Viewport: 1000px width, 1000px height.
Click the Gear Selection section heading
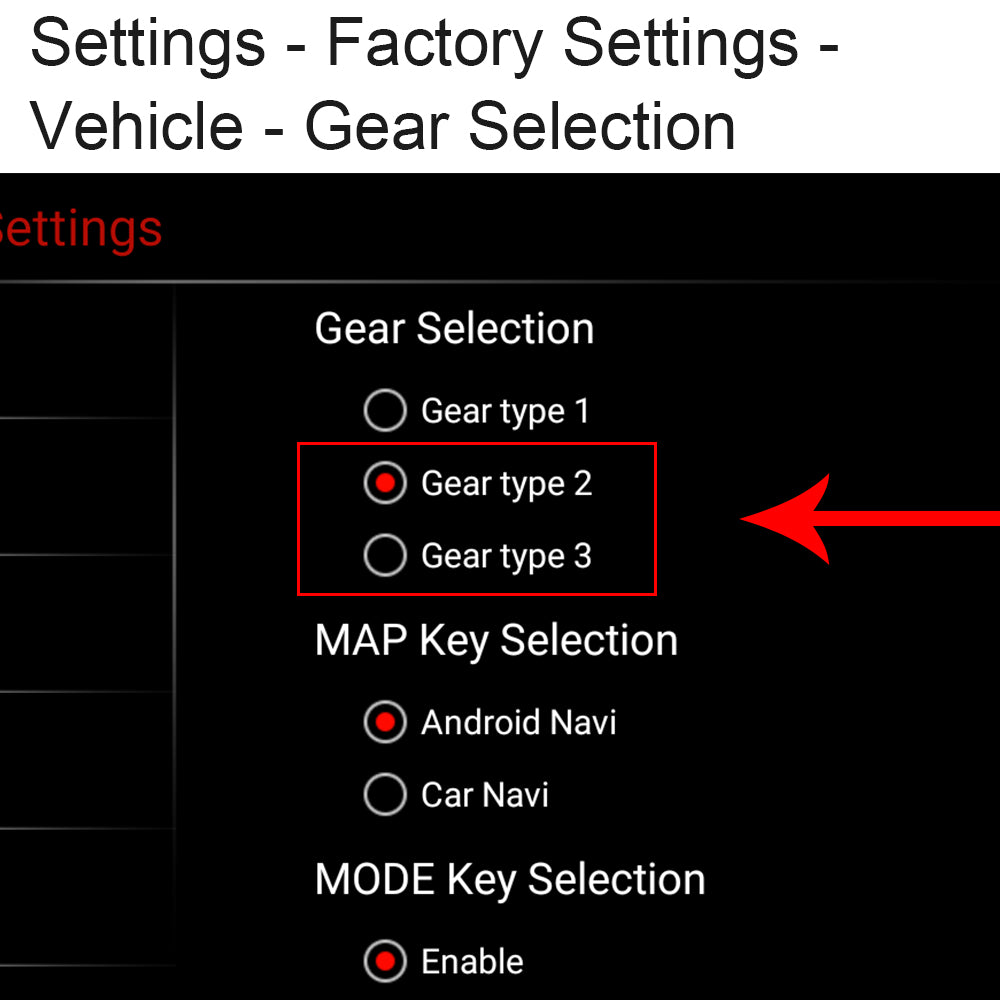[x=454, y=329]
